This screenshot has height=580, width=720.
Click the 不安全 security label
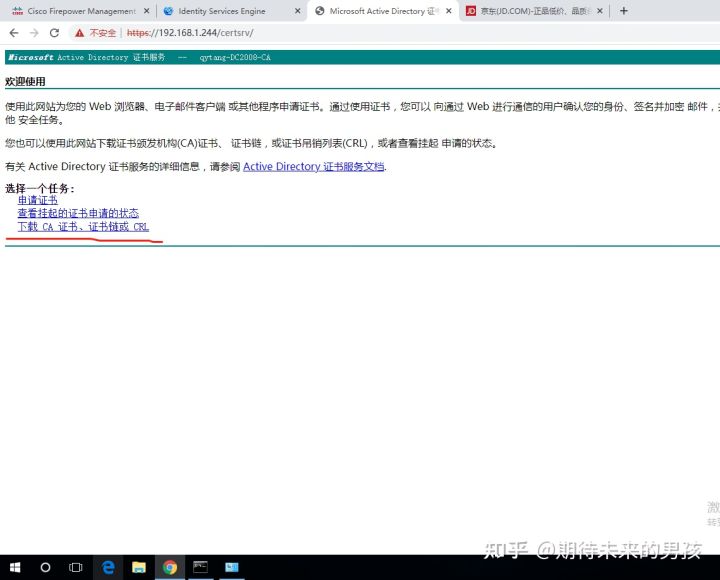(x=103, y=33)
